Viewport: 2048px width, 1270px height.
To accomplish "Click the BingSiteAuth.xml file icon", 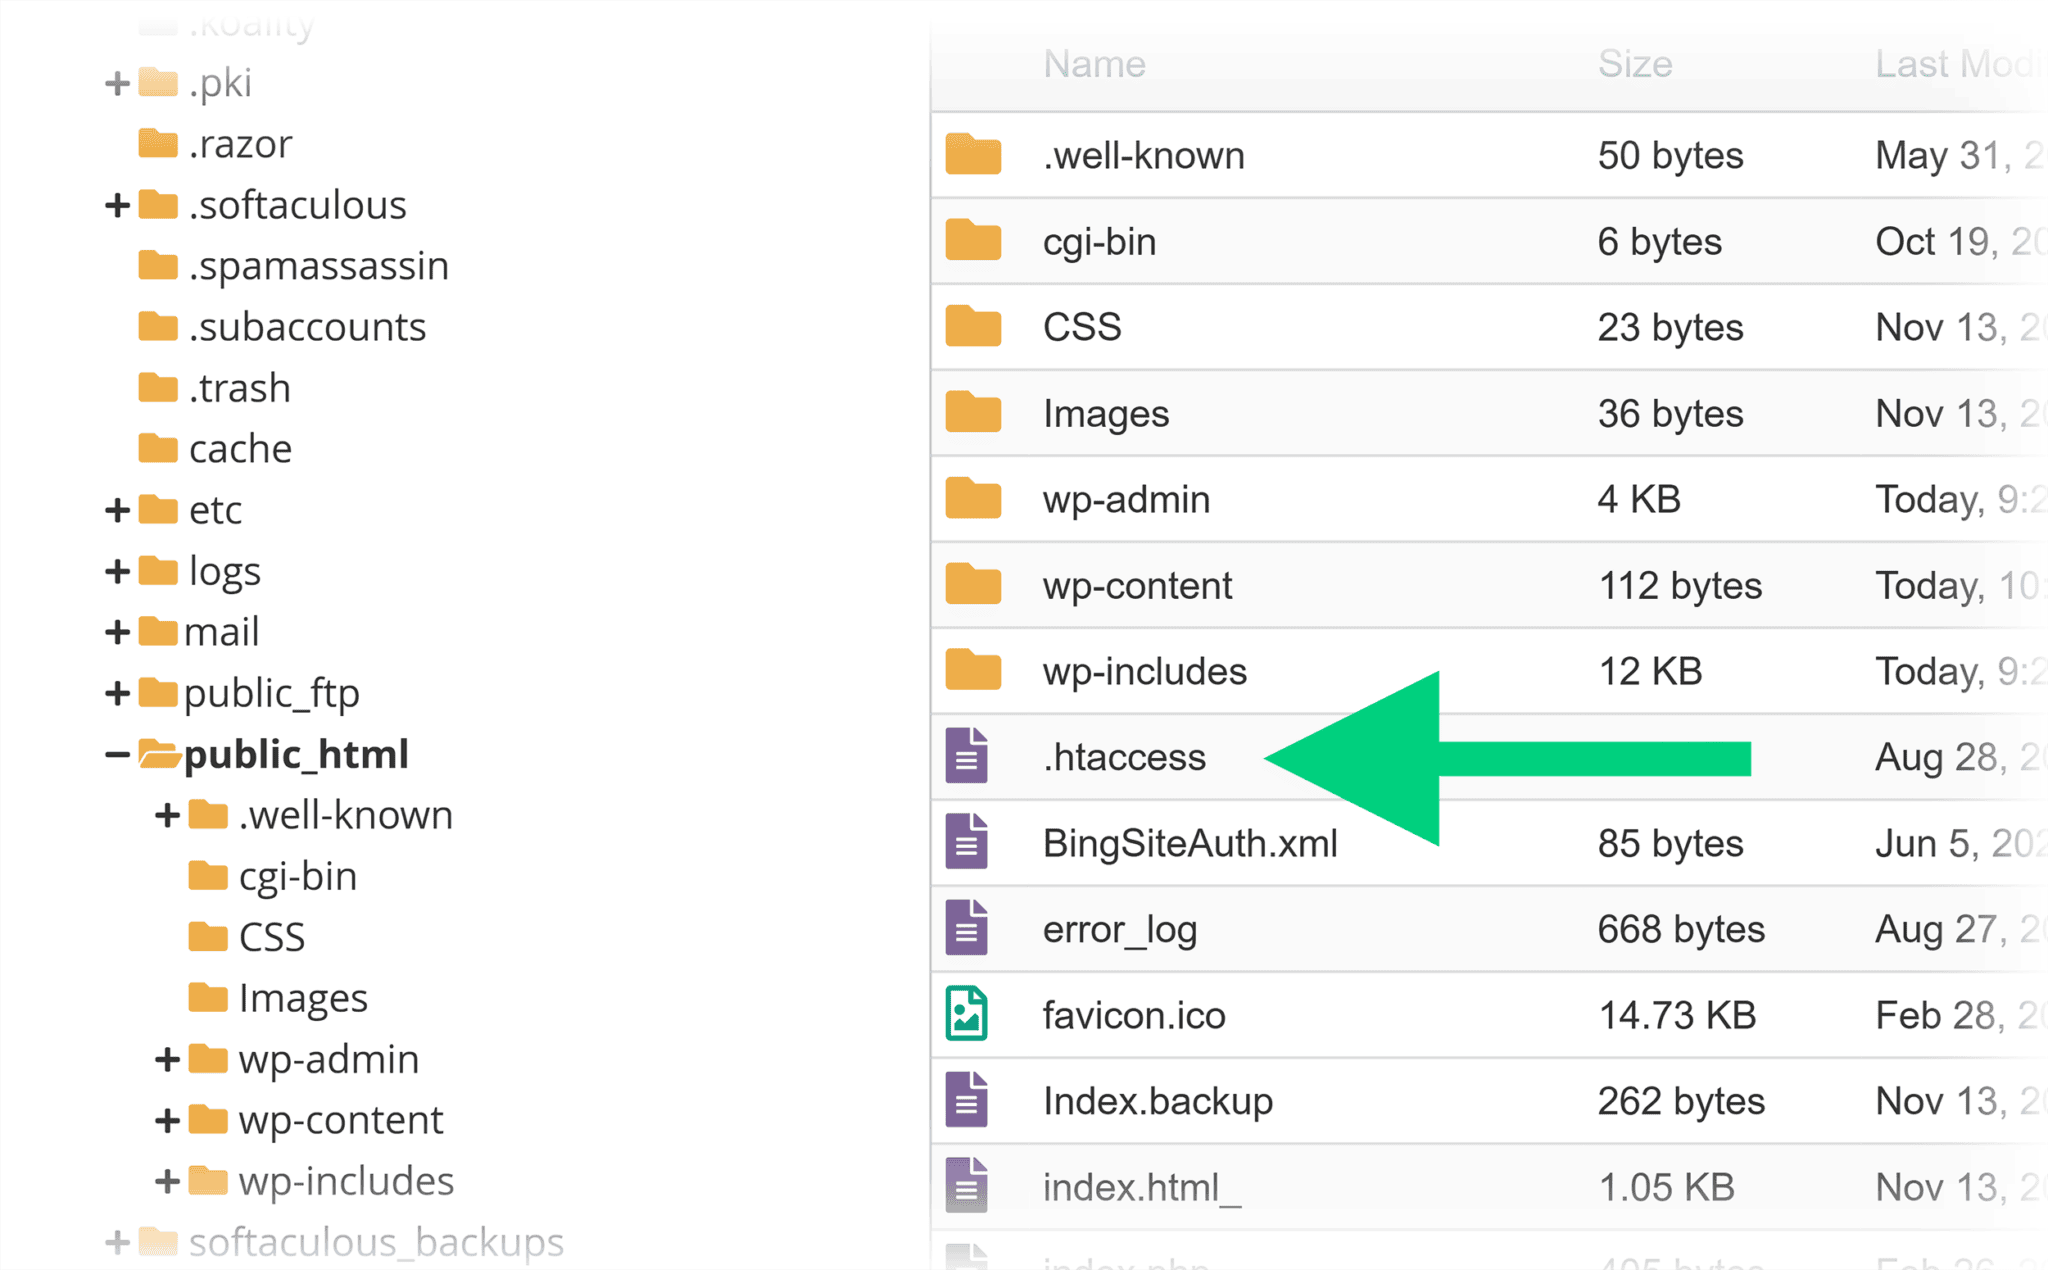I will (966, 842).
